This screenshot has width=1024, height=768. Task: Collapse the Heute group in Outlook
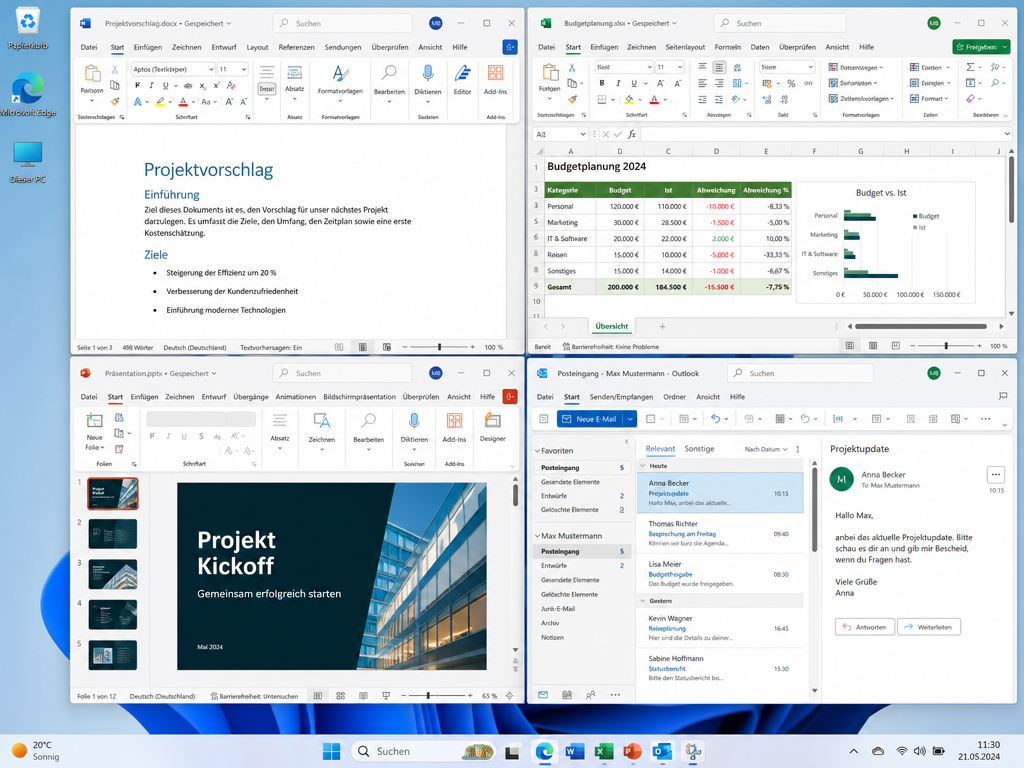tap(643, 466)
